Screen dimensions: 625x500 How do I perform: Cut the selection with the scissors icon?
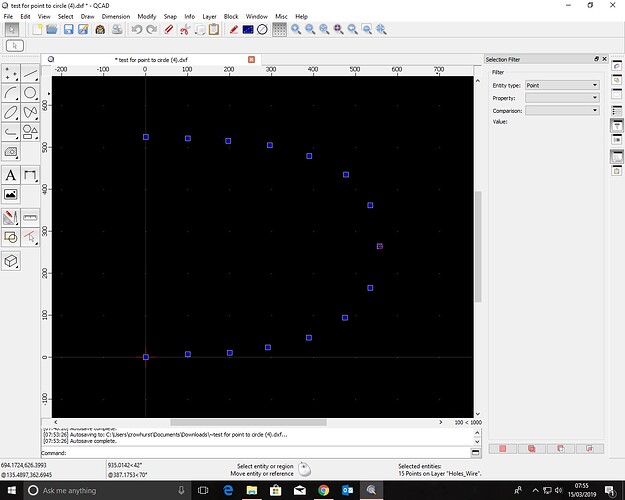(185, 30)
